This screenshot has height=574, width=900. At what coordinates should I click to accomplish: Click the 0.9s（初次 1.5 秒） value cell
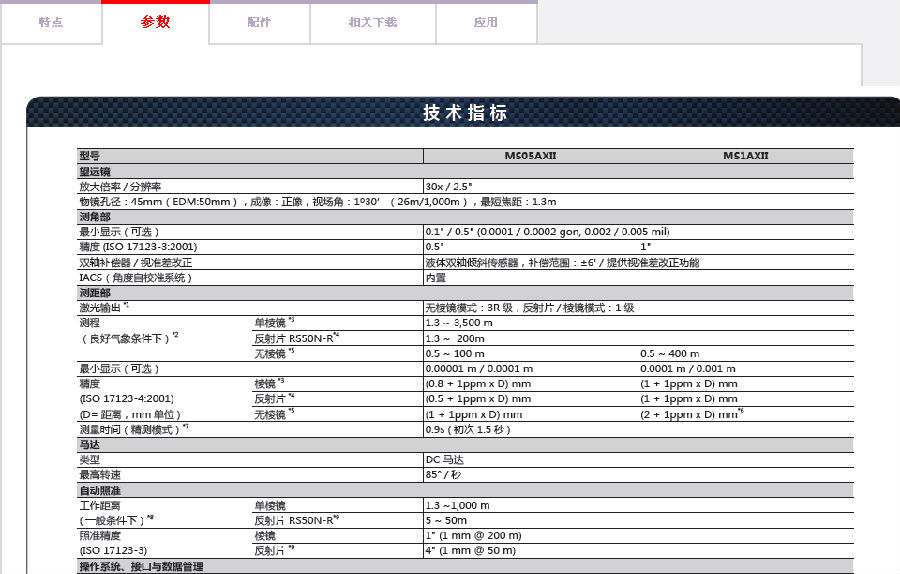tap(468, 429)
